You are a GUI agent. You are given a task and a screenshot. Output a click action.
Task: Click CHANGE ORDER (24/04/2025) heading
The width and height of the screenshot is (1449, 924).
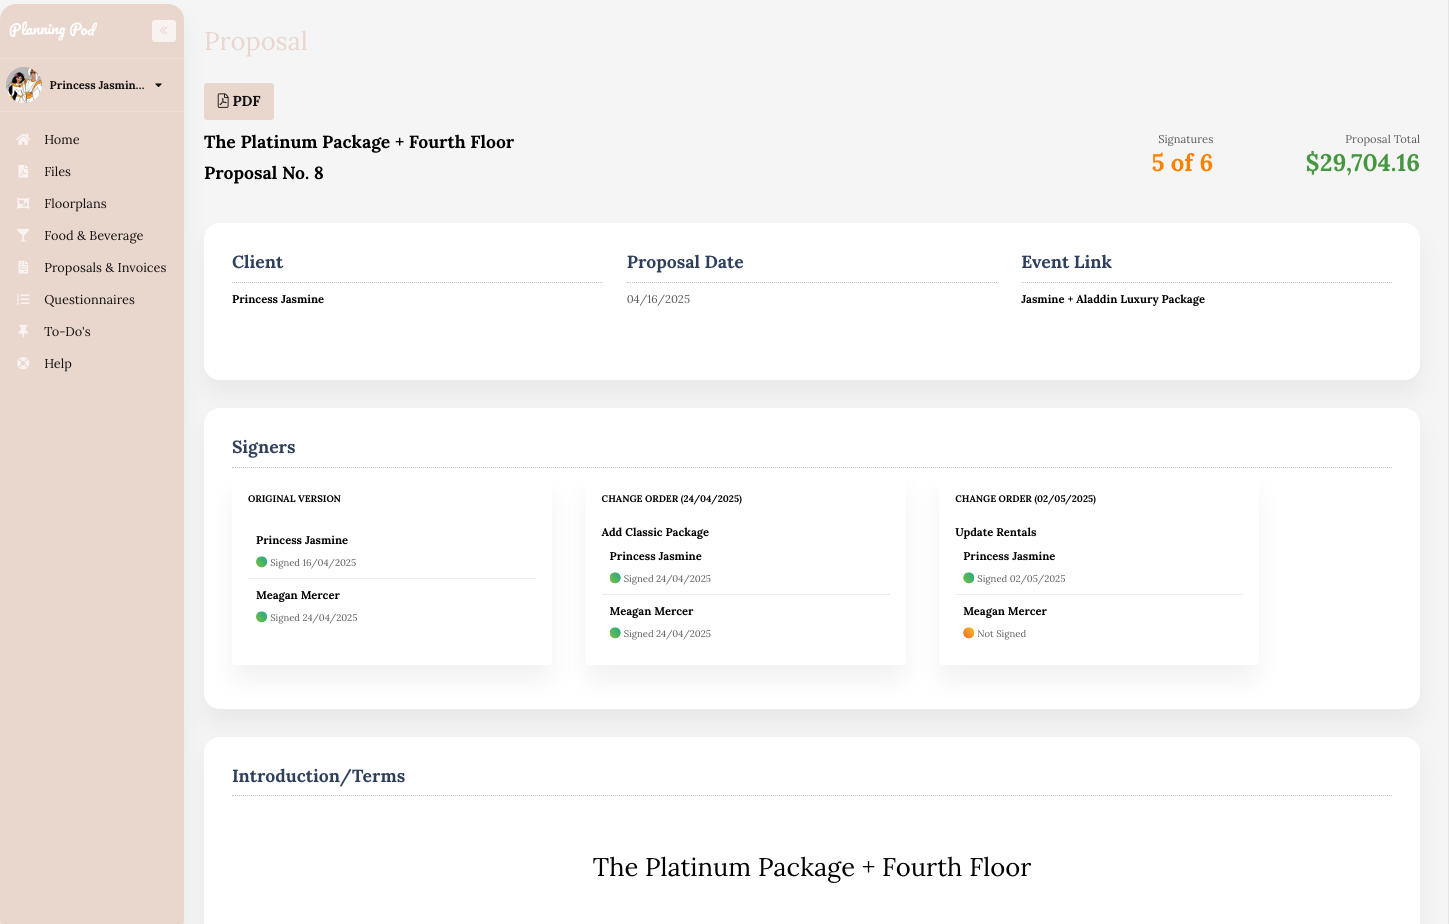(672, 499)
